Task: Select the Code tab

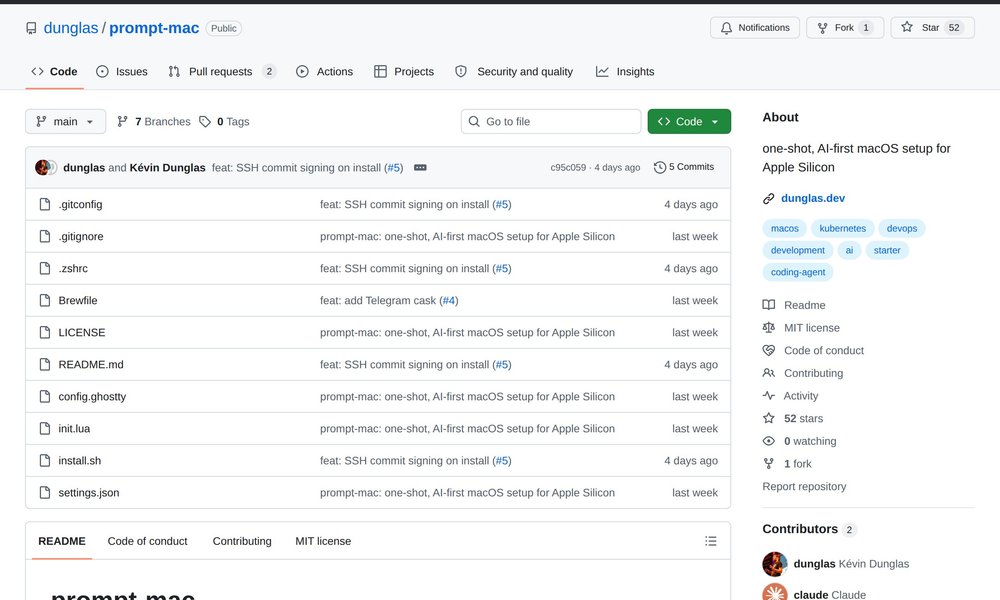Action: click(54, 71)
